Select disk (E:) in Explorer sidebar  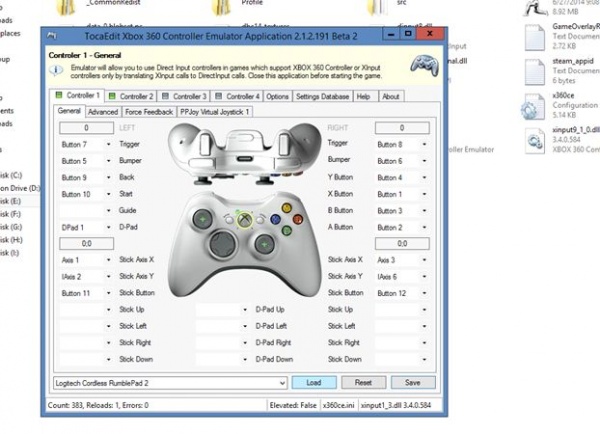(x=11, y=201)
